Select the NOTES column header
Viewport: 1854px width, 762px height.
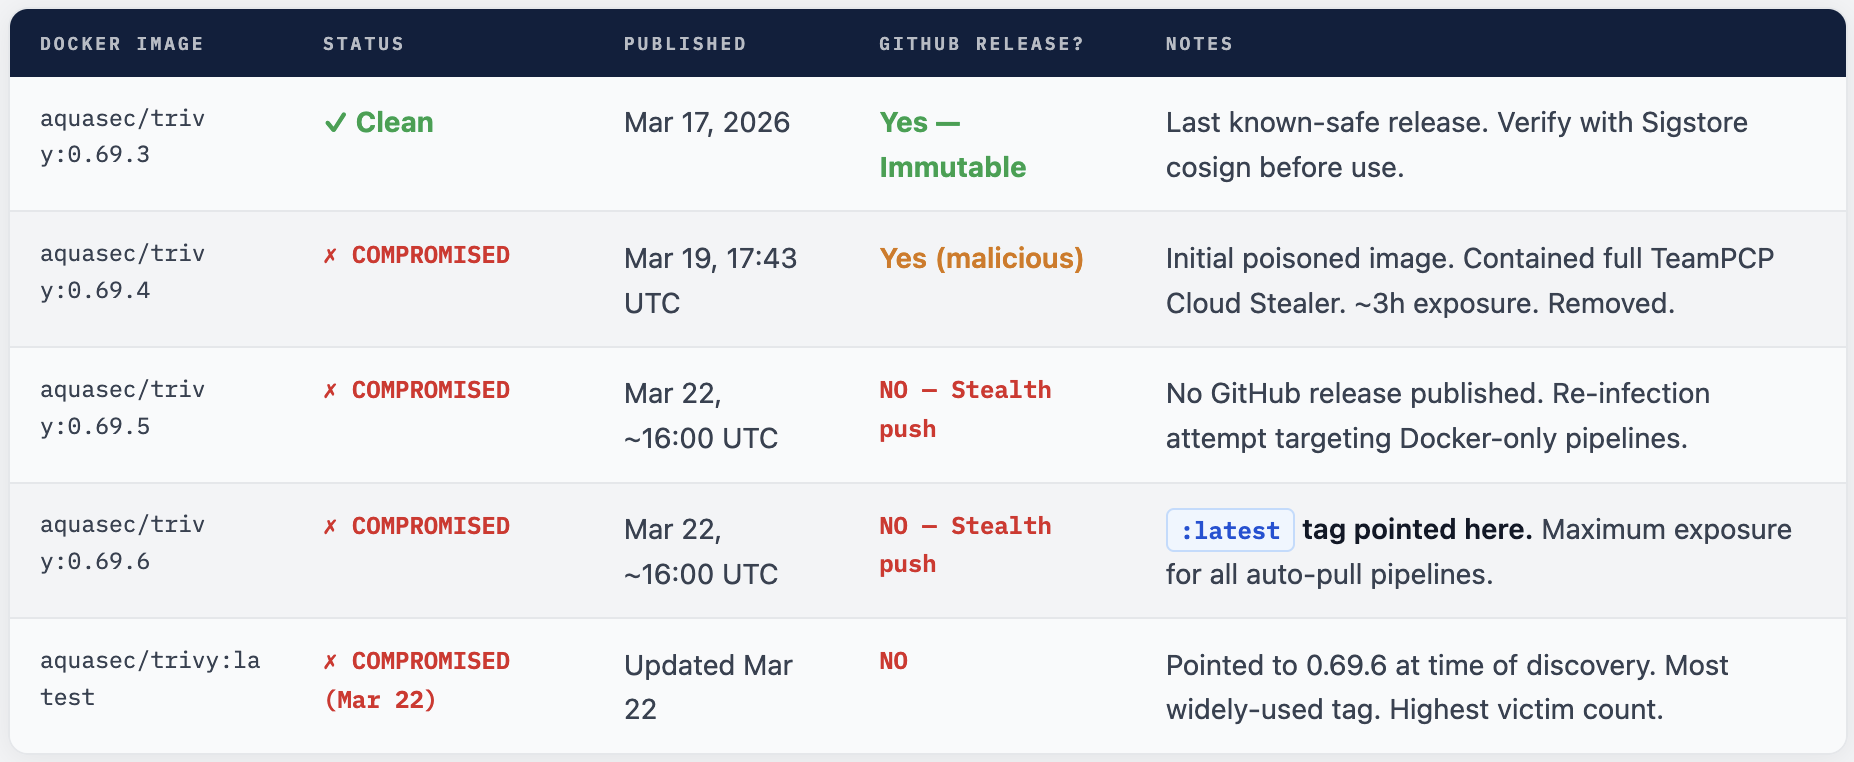(1199, 44)
